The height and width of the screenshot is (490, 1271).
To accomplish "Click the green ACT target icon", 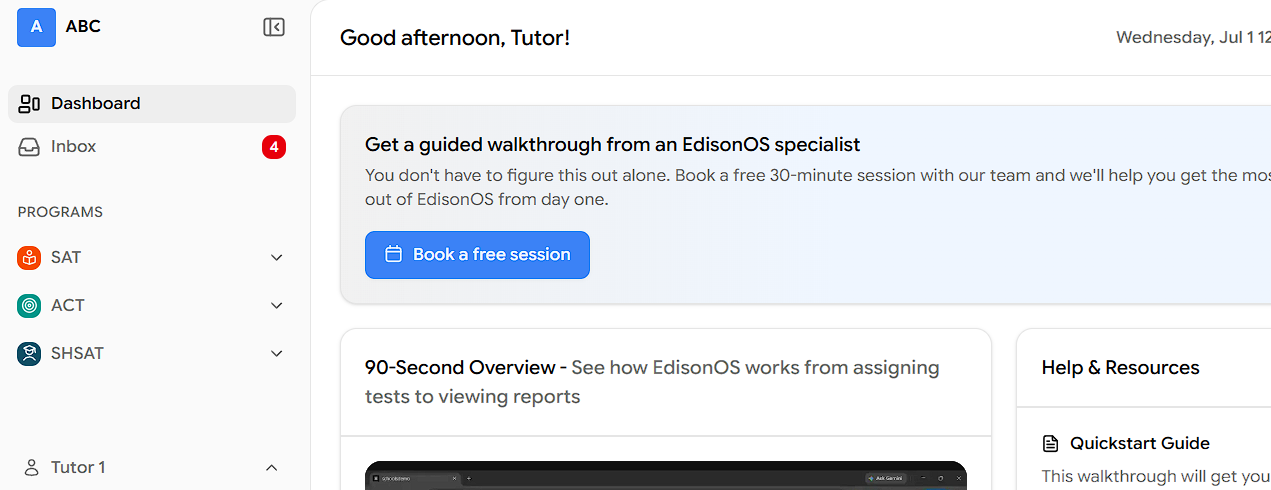I will [29, 305].
